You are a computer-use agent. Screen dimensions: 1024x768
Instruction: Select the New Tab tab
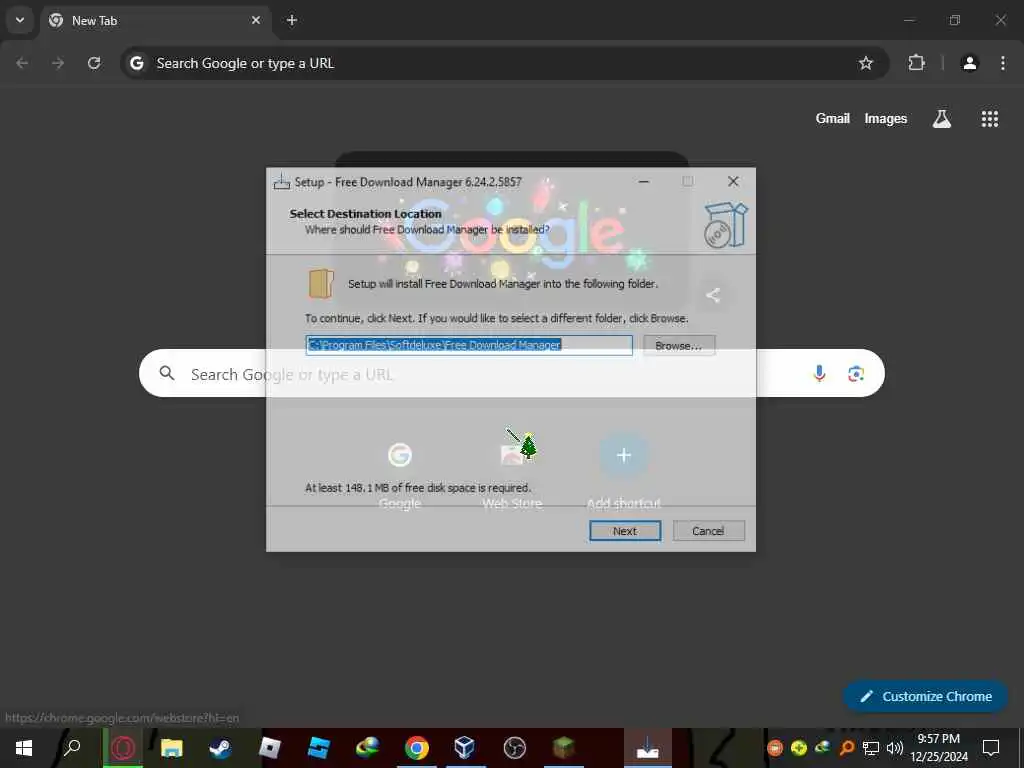click(154, 21)
